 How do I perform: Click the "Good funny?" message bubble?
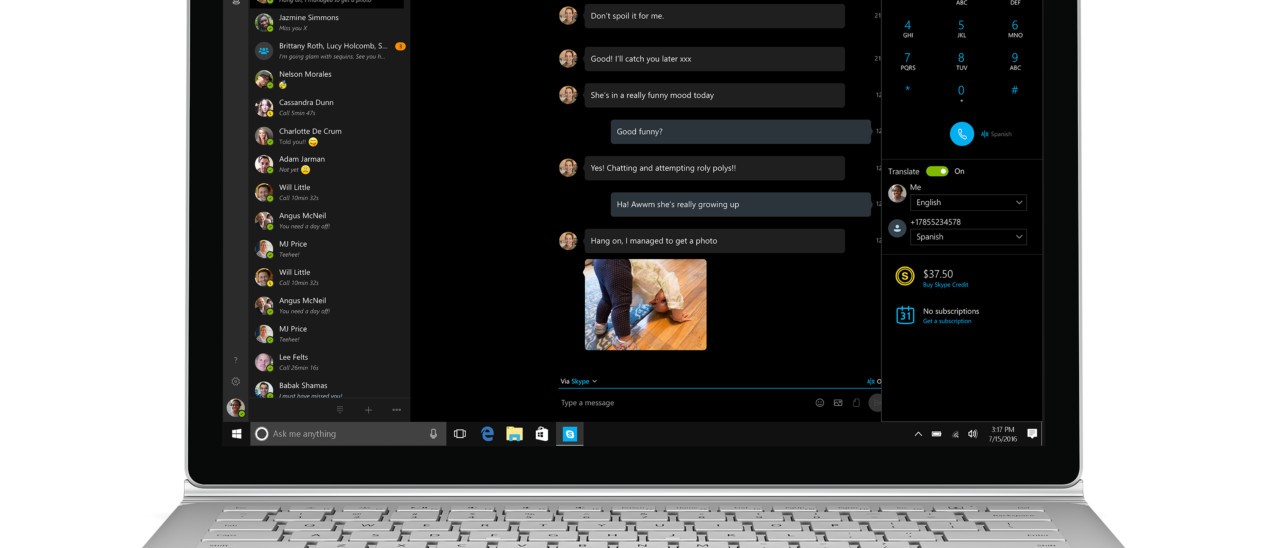[741, 132]
